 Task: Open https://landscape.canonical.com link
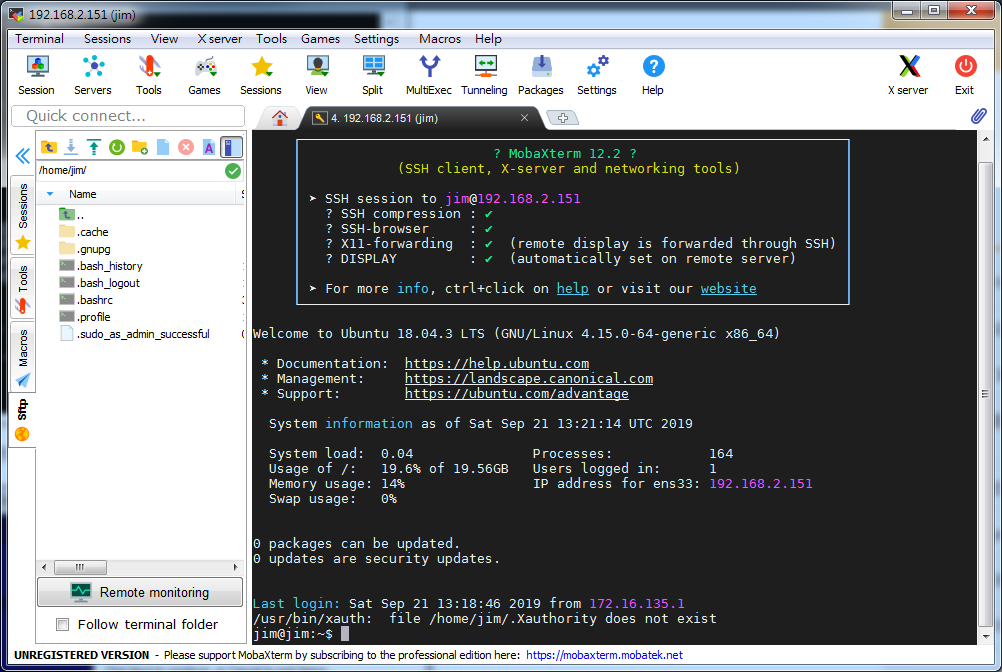tap(528, 379)
